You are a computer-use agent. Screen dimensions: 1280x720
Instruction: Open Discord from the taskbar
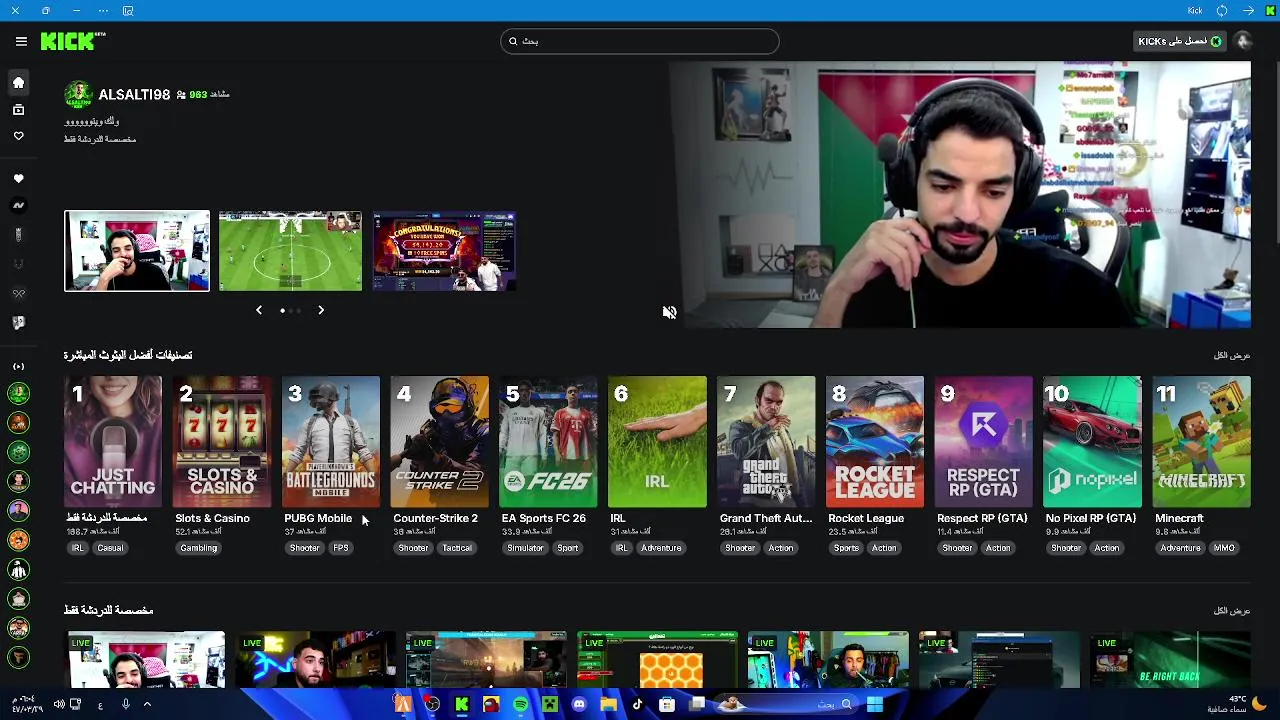tap(579, 705)
